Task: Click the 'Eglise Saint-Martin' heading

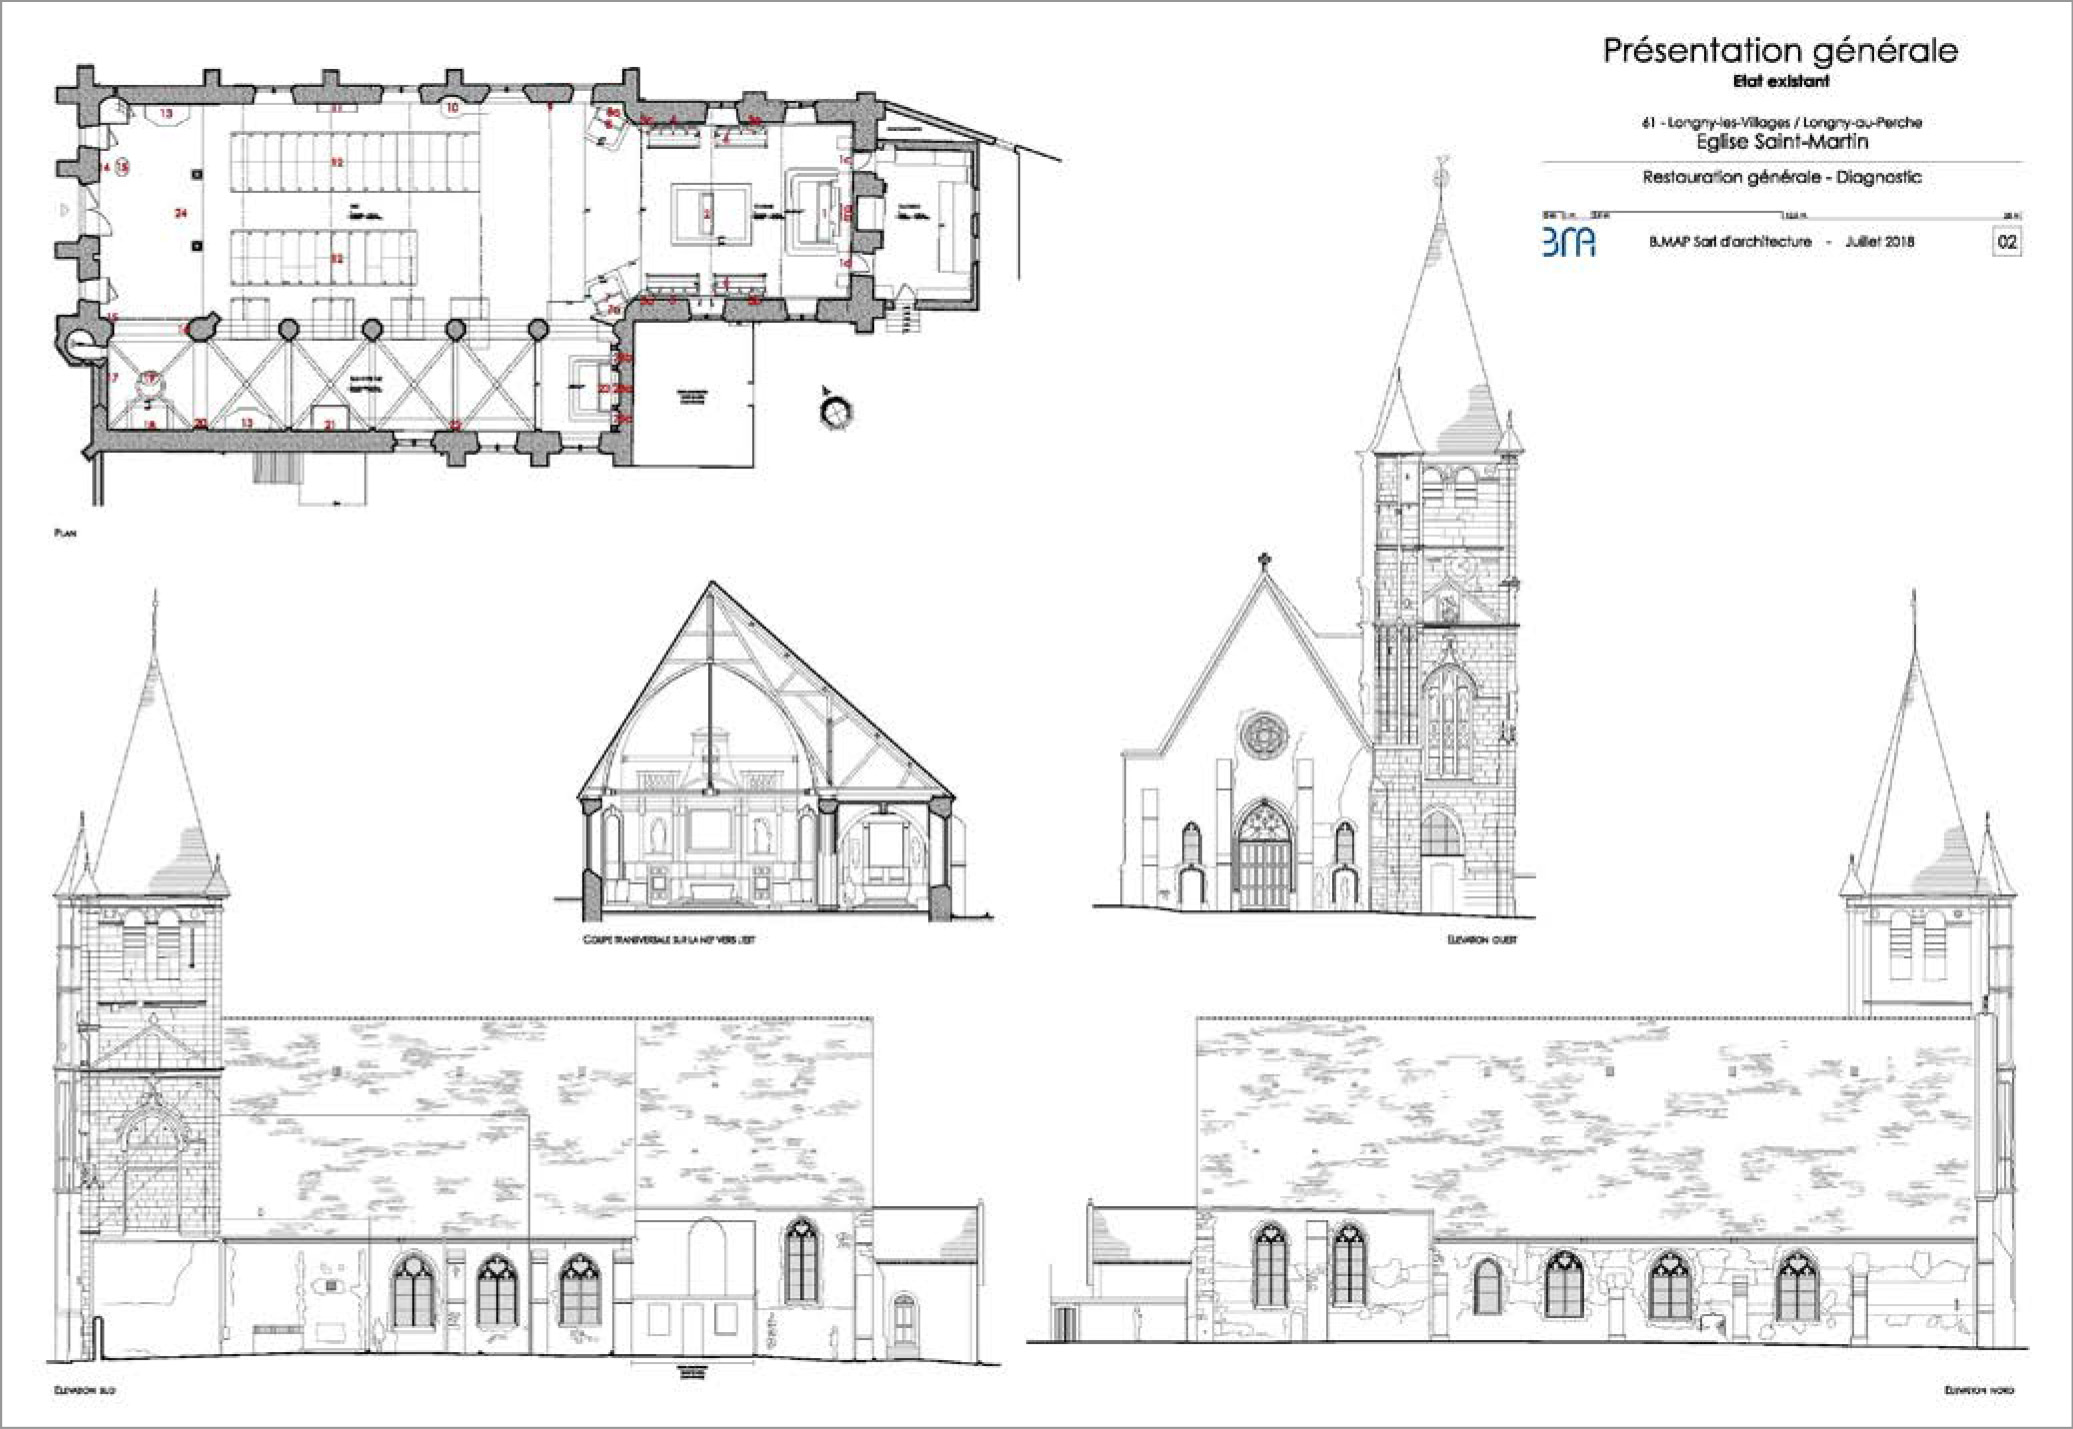Action: (1782, 142)
